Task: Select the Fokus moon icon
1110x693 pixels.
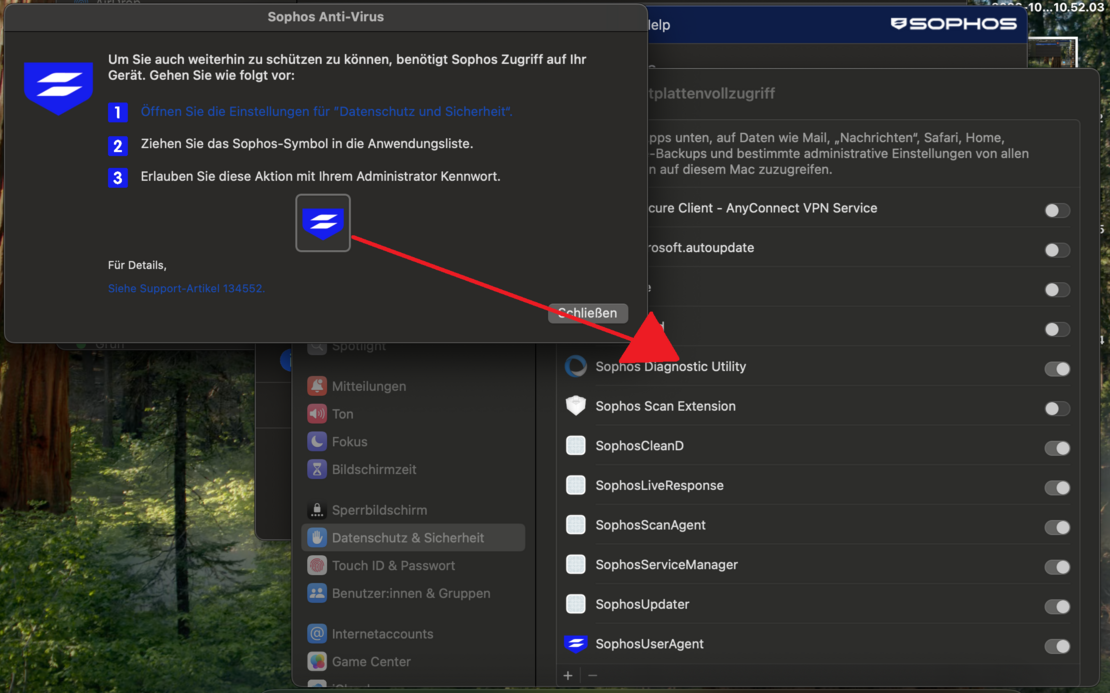Action: coord(317,441)
